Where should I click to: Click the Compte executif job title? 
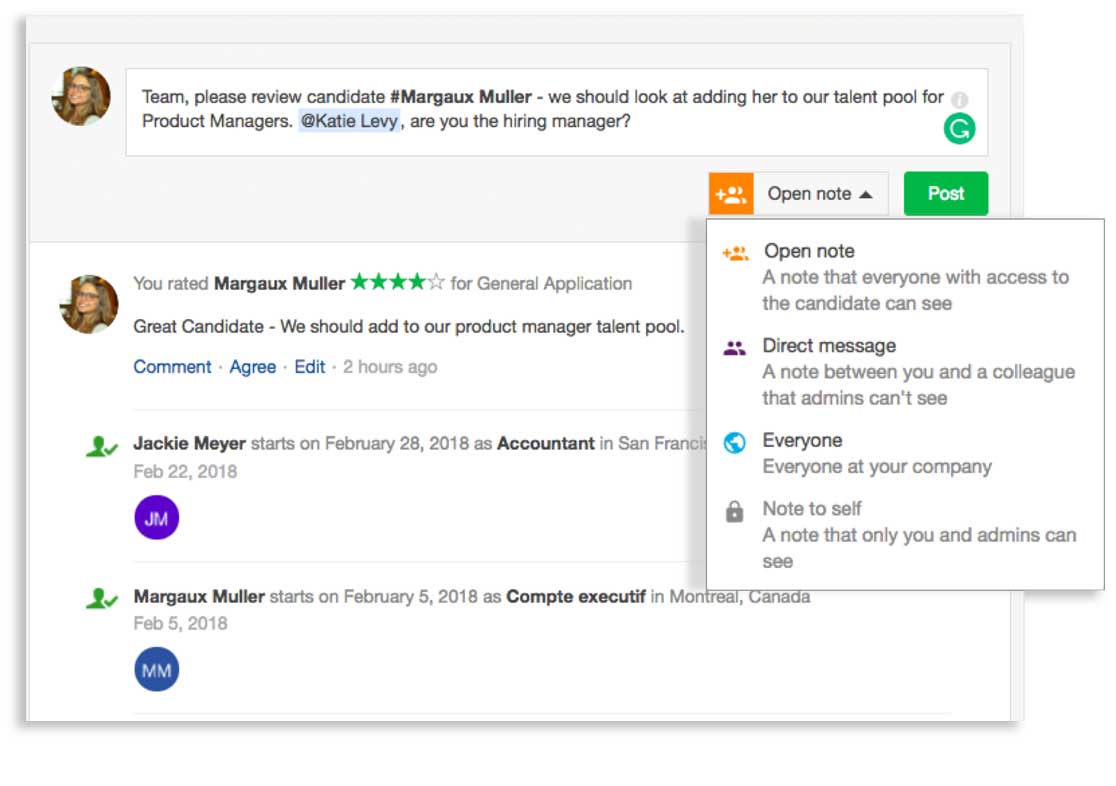[576, 596]
